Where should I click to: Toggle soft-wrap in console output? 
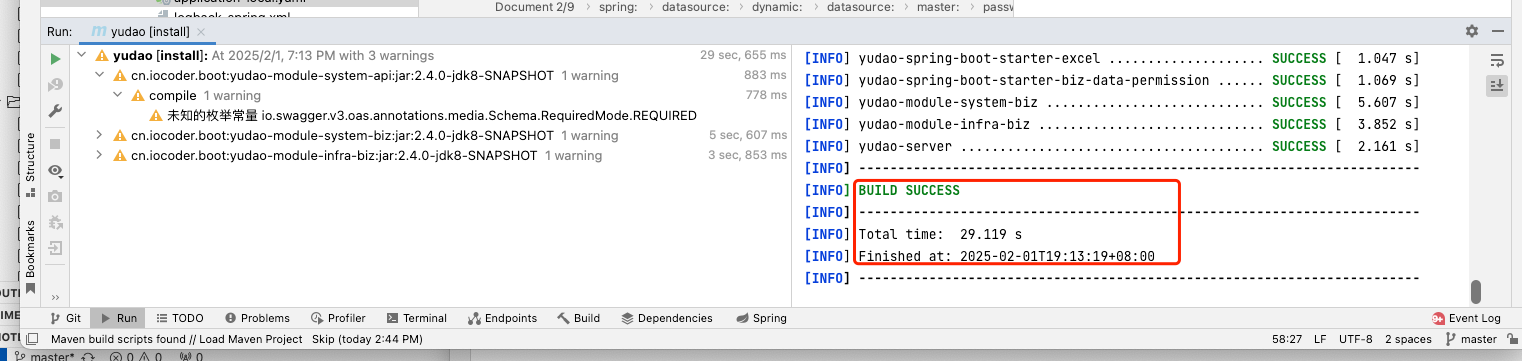(1496, 60)
